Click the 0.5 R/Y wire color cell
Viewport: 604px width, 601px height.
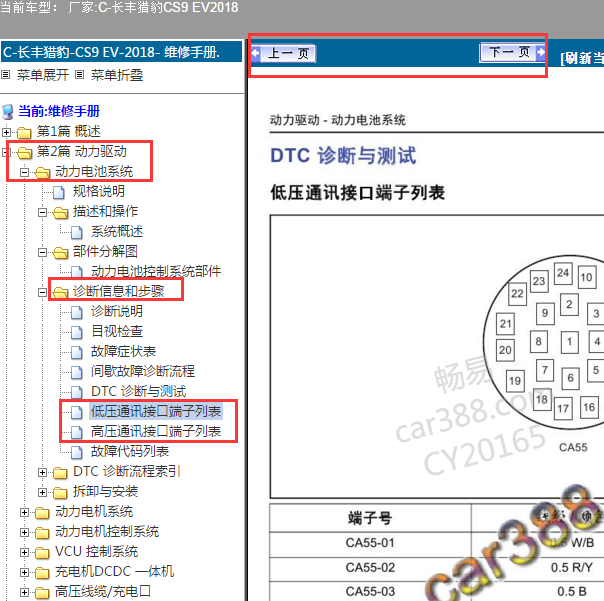coord(538,568)
